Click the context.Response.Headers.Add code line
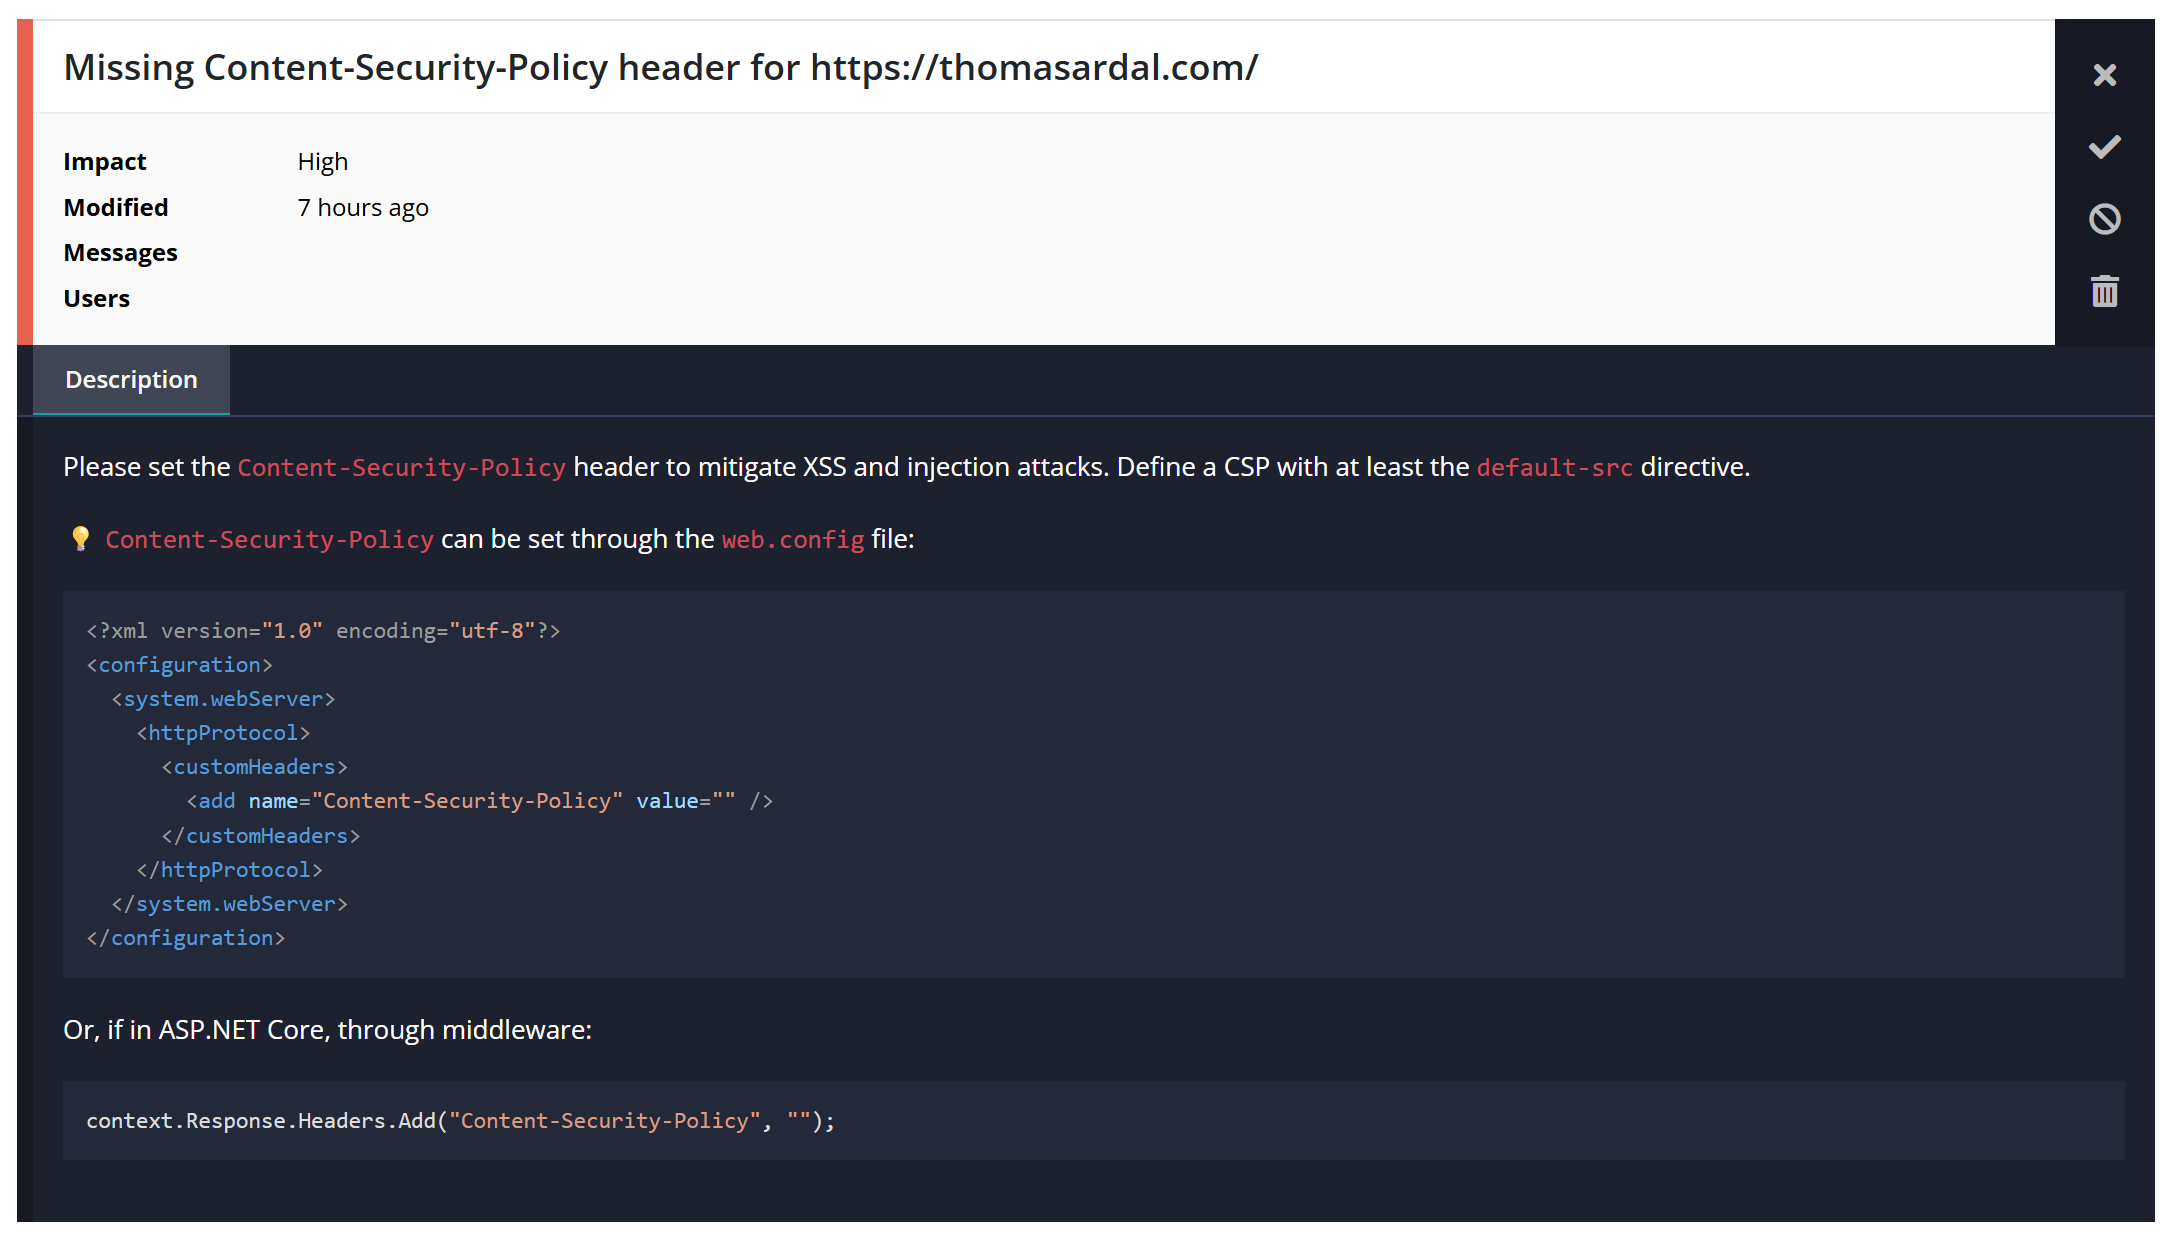Image resolution: width=2173 pixels, height=1239 pixels. click(x=460, y=1121)
